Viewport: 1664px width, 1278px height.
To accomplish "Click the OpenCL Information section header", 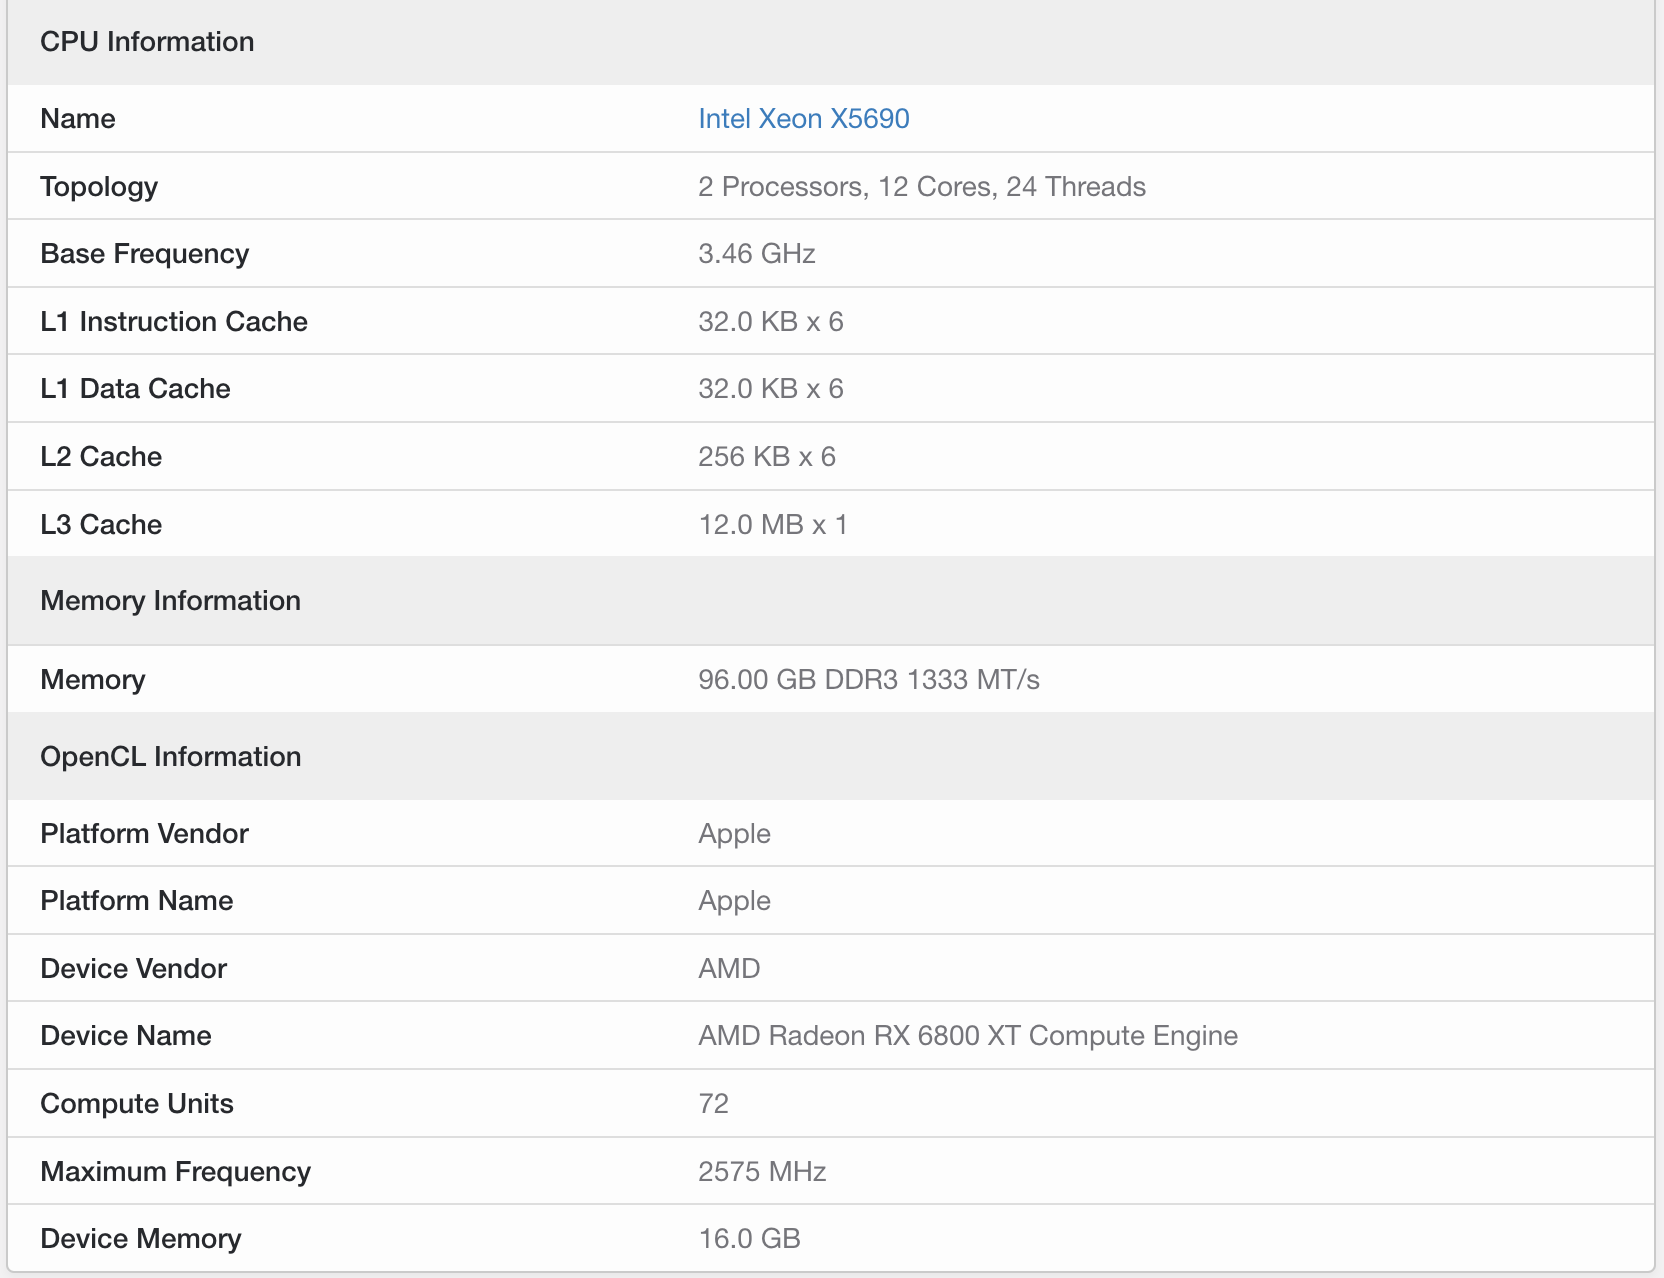I will [170, 757].
